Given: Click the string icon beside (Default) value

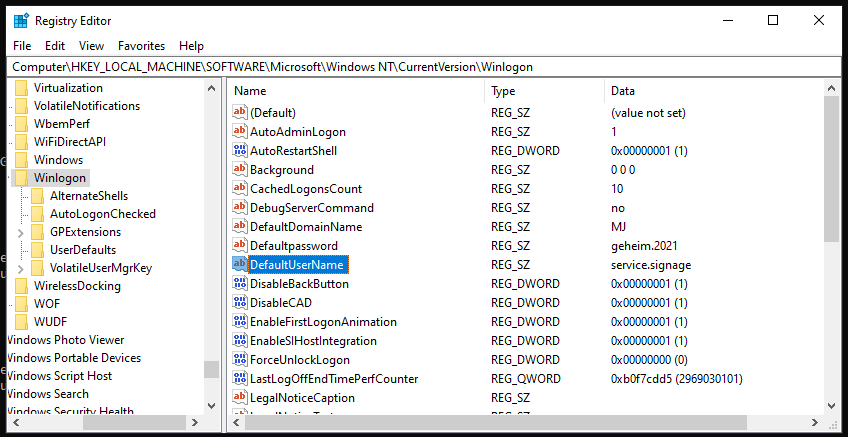Looking at the screenshot, I should click(x=240, y=112).
